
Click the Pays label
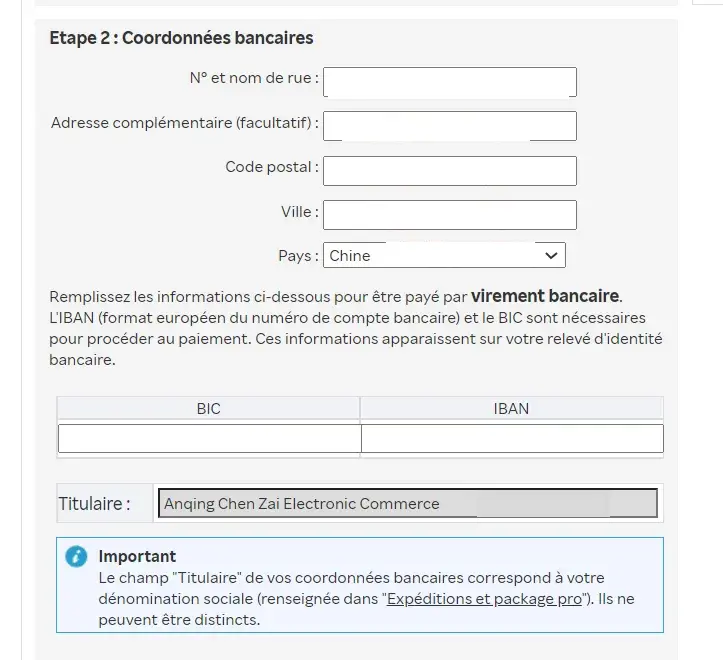(298, 256)
